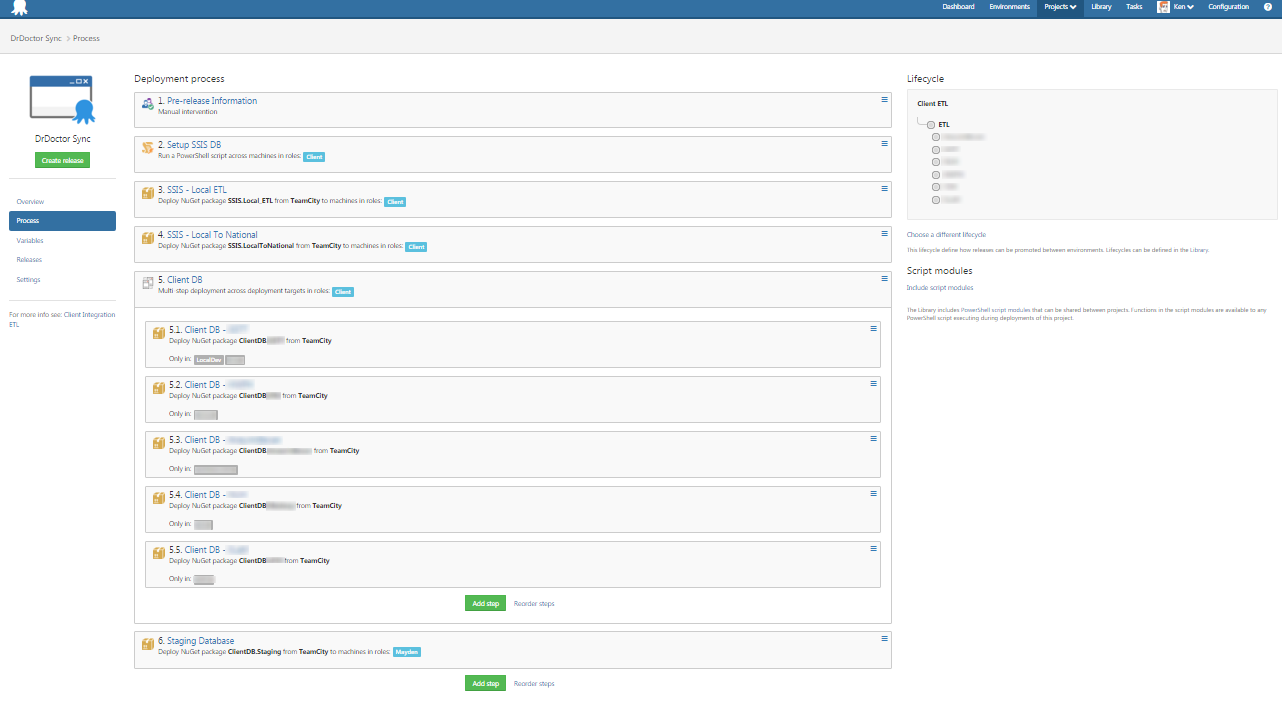Open the Library tab in top navigation

coord(1101,7)
